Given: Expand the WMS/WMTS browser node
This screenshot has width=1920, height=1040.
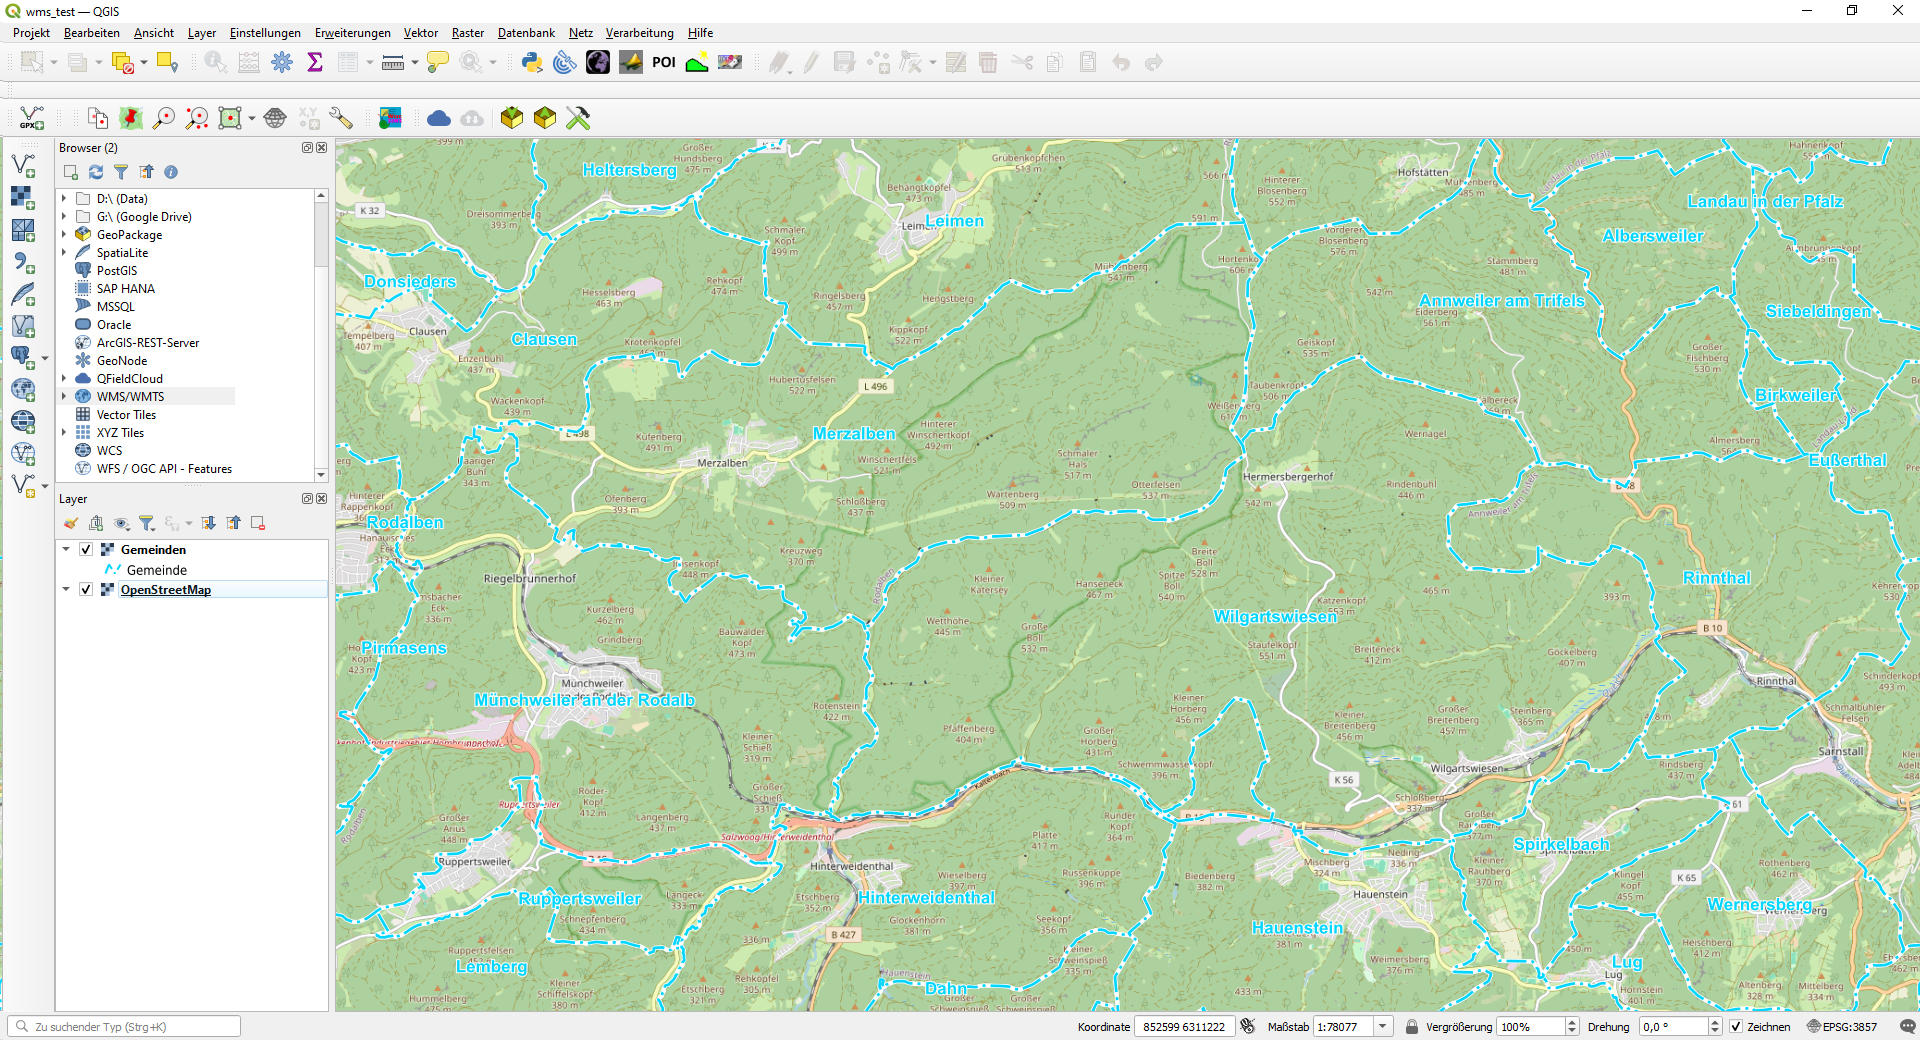Looking at the screenshot, I should (65, 397).
